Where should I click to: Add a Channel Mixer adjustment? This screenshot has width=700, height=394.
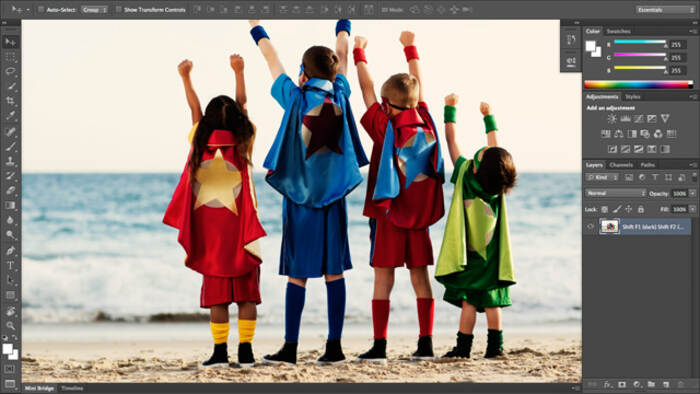click(x=658, y=134)
